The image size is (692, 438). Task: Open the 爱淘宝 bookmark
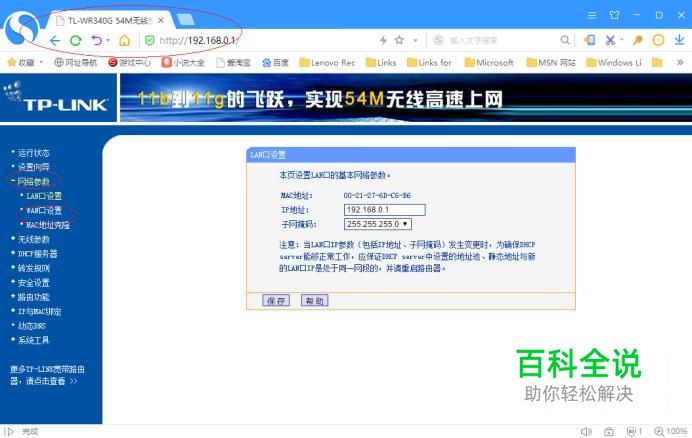click(233, 63)
